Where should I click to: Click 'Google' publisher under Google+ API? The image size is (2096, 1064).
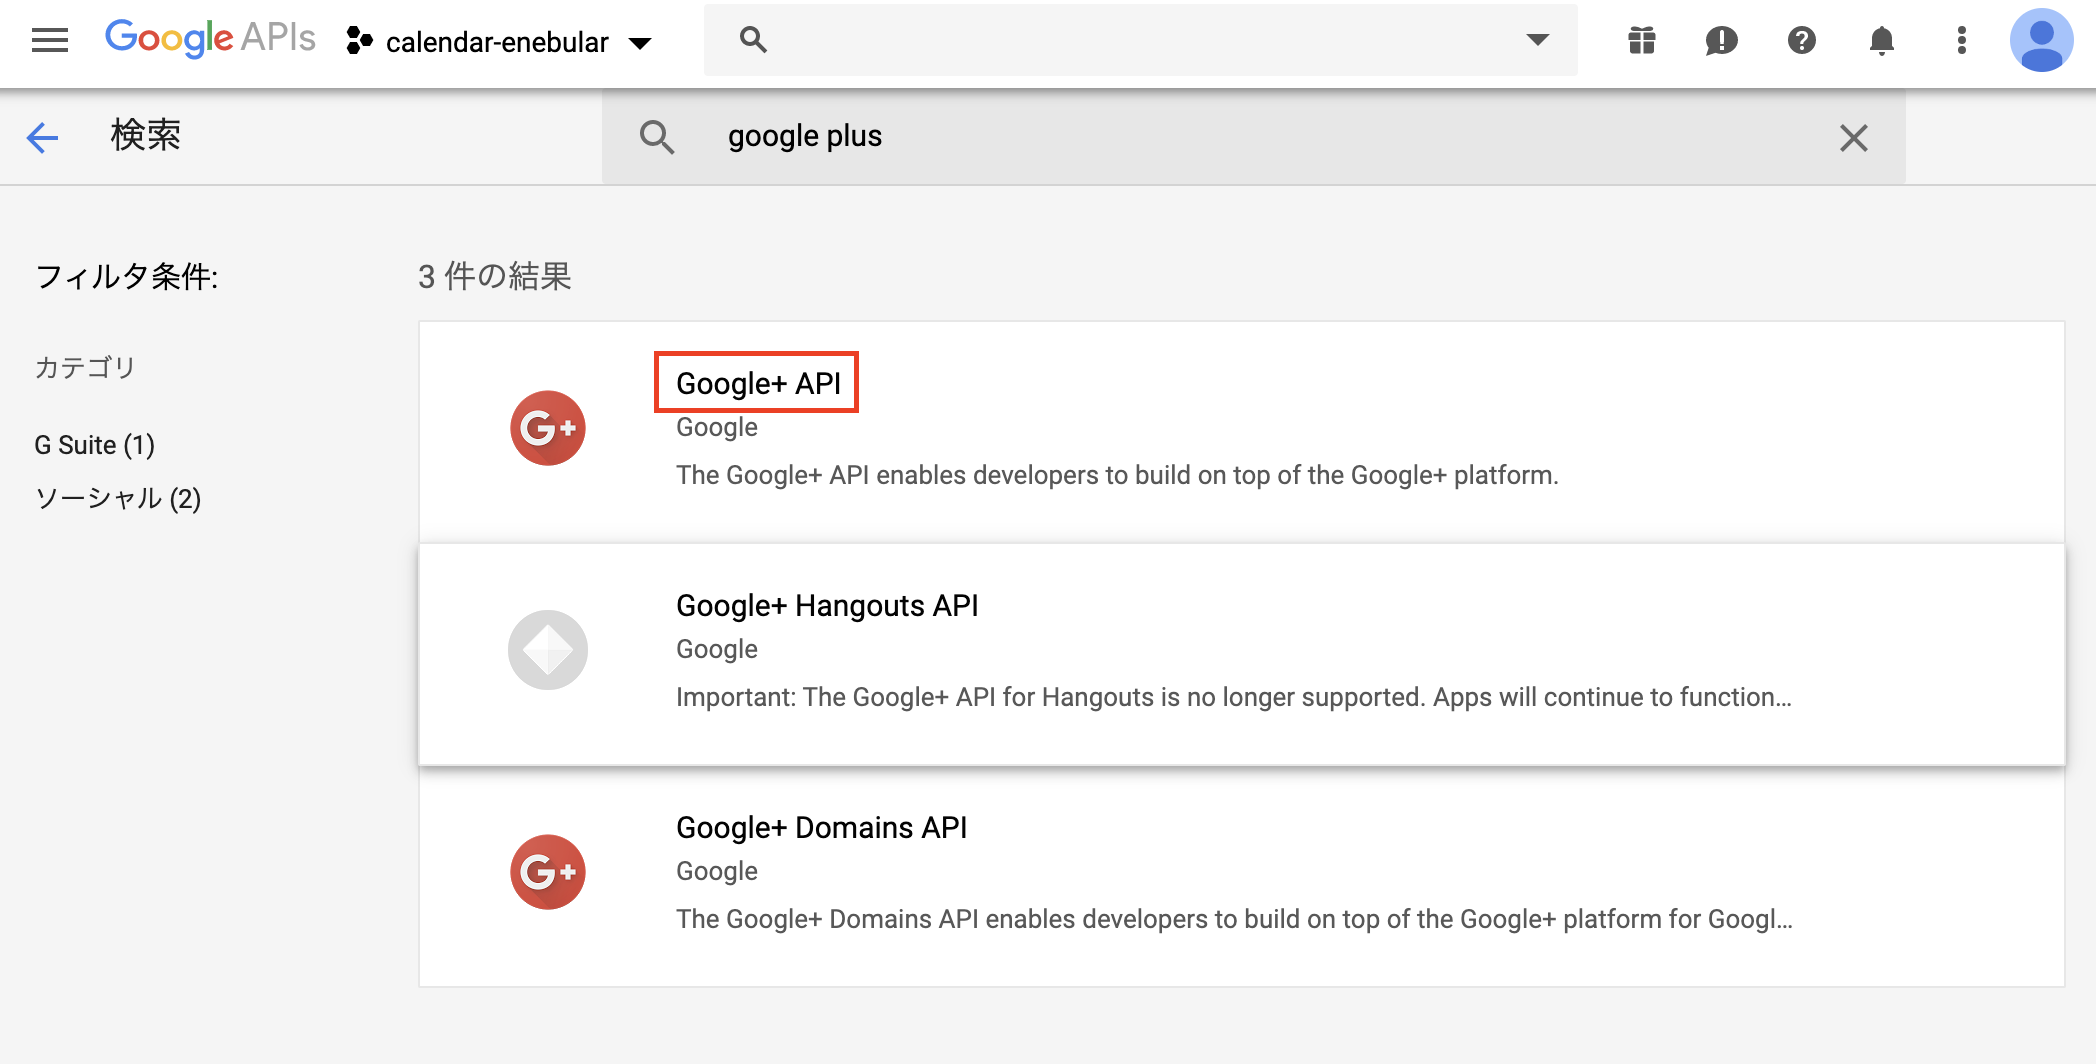tap(717, 427)
